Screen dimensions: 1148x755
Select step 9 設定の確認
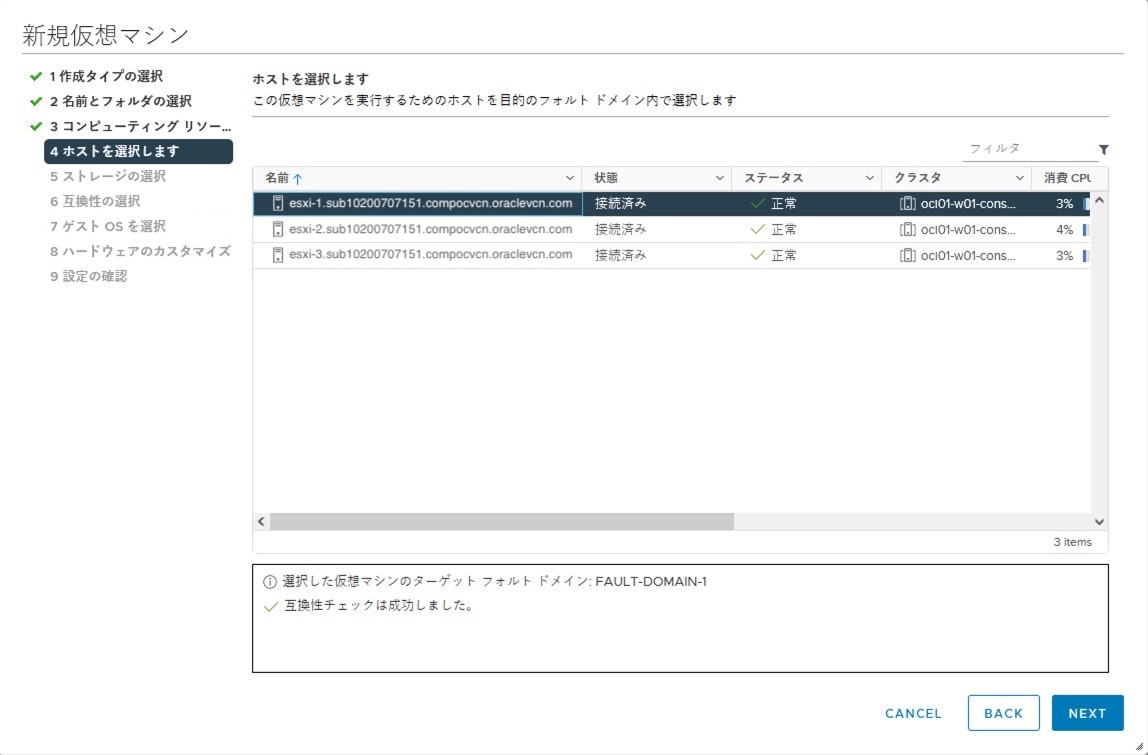click(x=89, y=276)
